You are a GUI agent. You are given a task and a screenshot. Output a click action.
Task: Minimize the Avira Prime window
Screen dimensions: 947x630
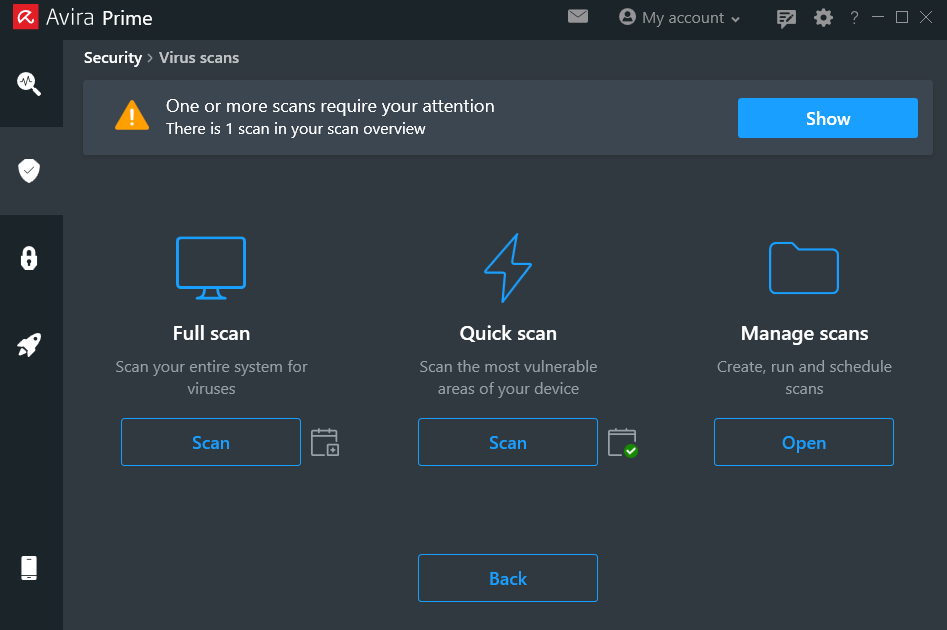[x=878, y=18]
